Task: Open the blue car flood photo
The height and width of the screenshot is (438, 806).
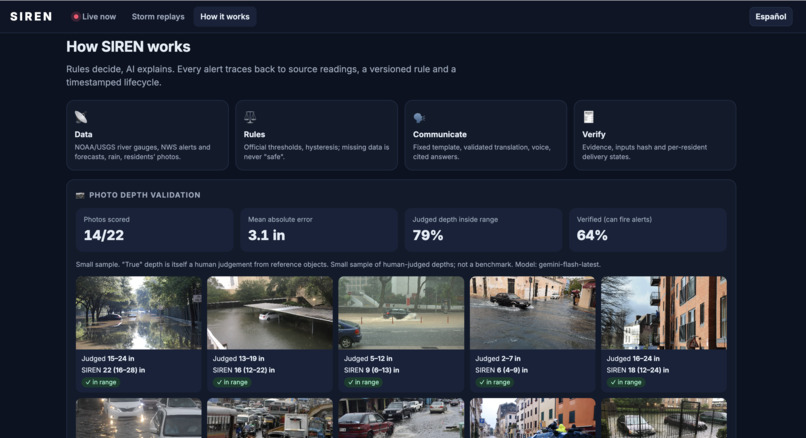Action: coord(401,313)
